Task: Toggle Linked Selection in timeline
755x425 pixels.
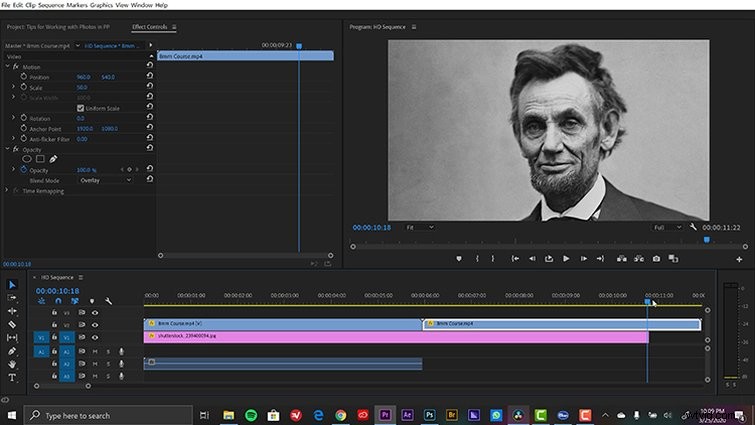Action: (75, 301)
